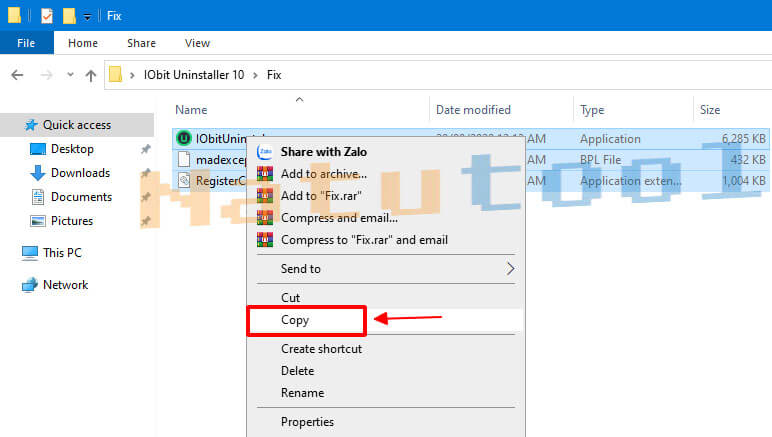
Task: Click the Quick access star icon
Action: (31, 125)
